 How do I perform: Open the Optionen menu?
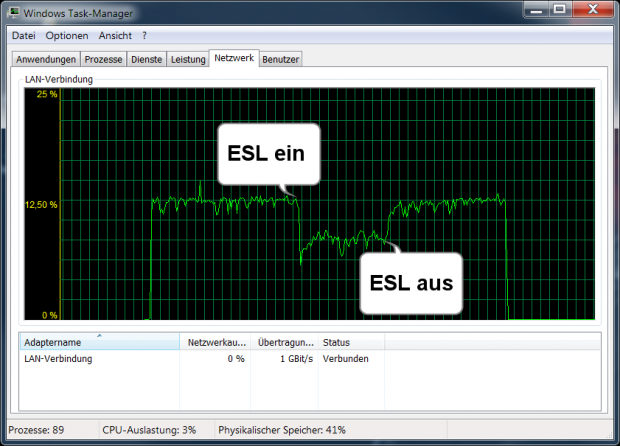coord(67,35)
